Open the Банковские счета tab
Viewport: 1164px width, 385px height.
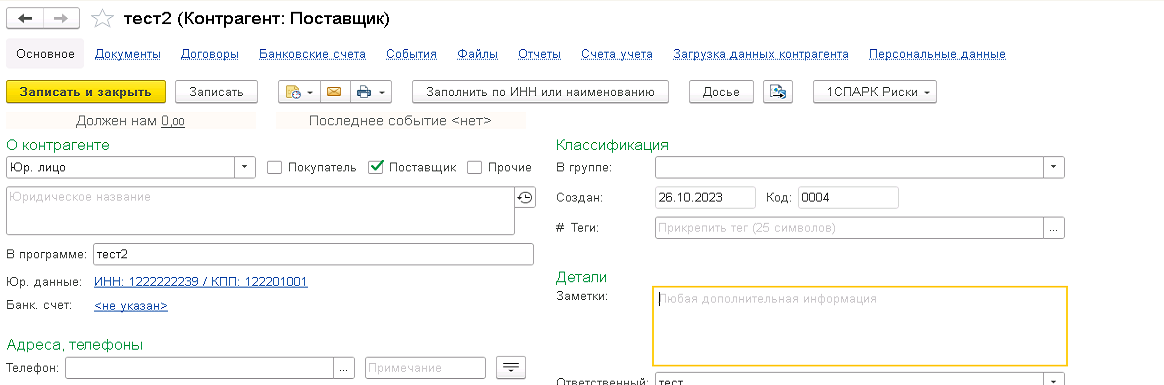click(312, 54)
